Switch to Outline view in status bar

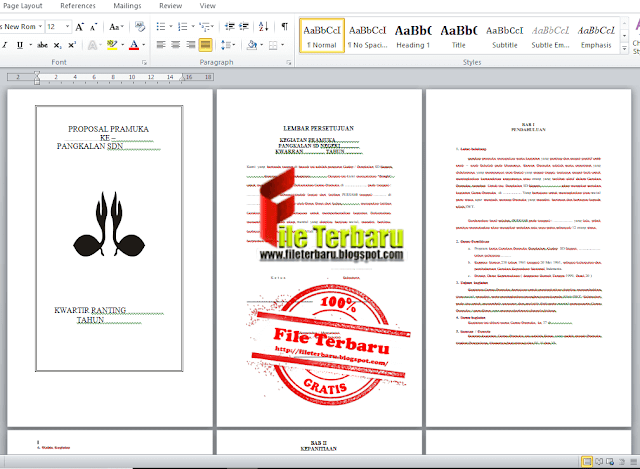coord(622,462)
